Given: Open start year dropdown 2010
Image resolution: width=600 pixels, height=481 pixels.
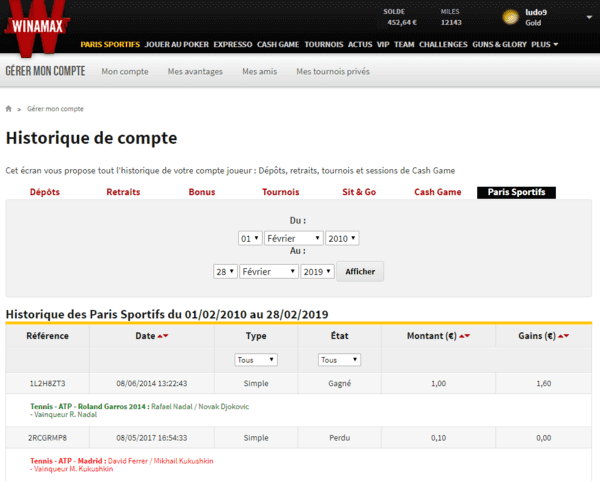Looking at the screenshot, I should click(x=342, y=238).
